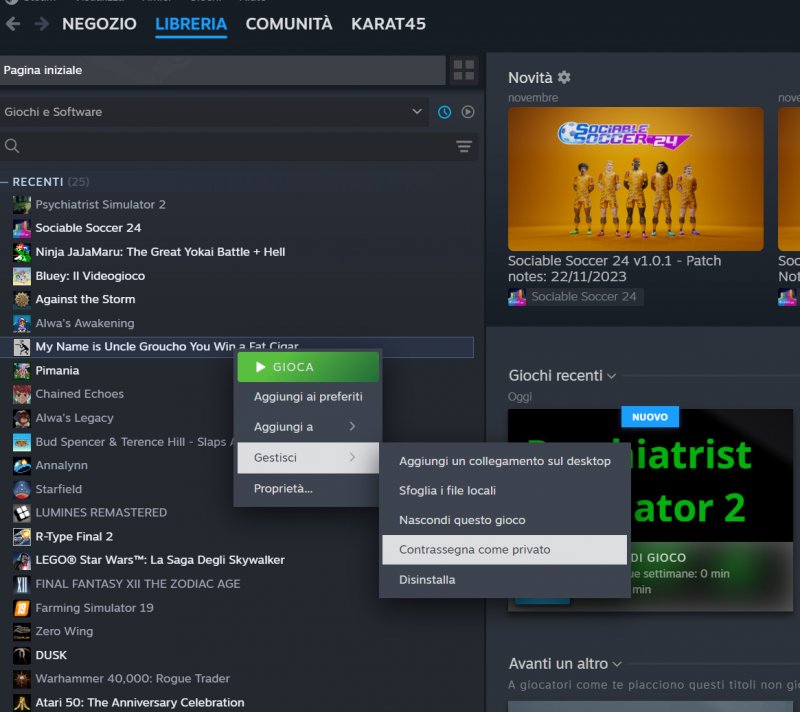
Task: Switch to the NEGOZIO tab
Action: pyautogui.click(x=98, y=24)
